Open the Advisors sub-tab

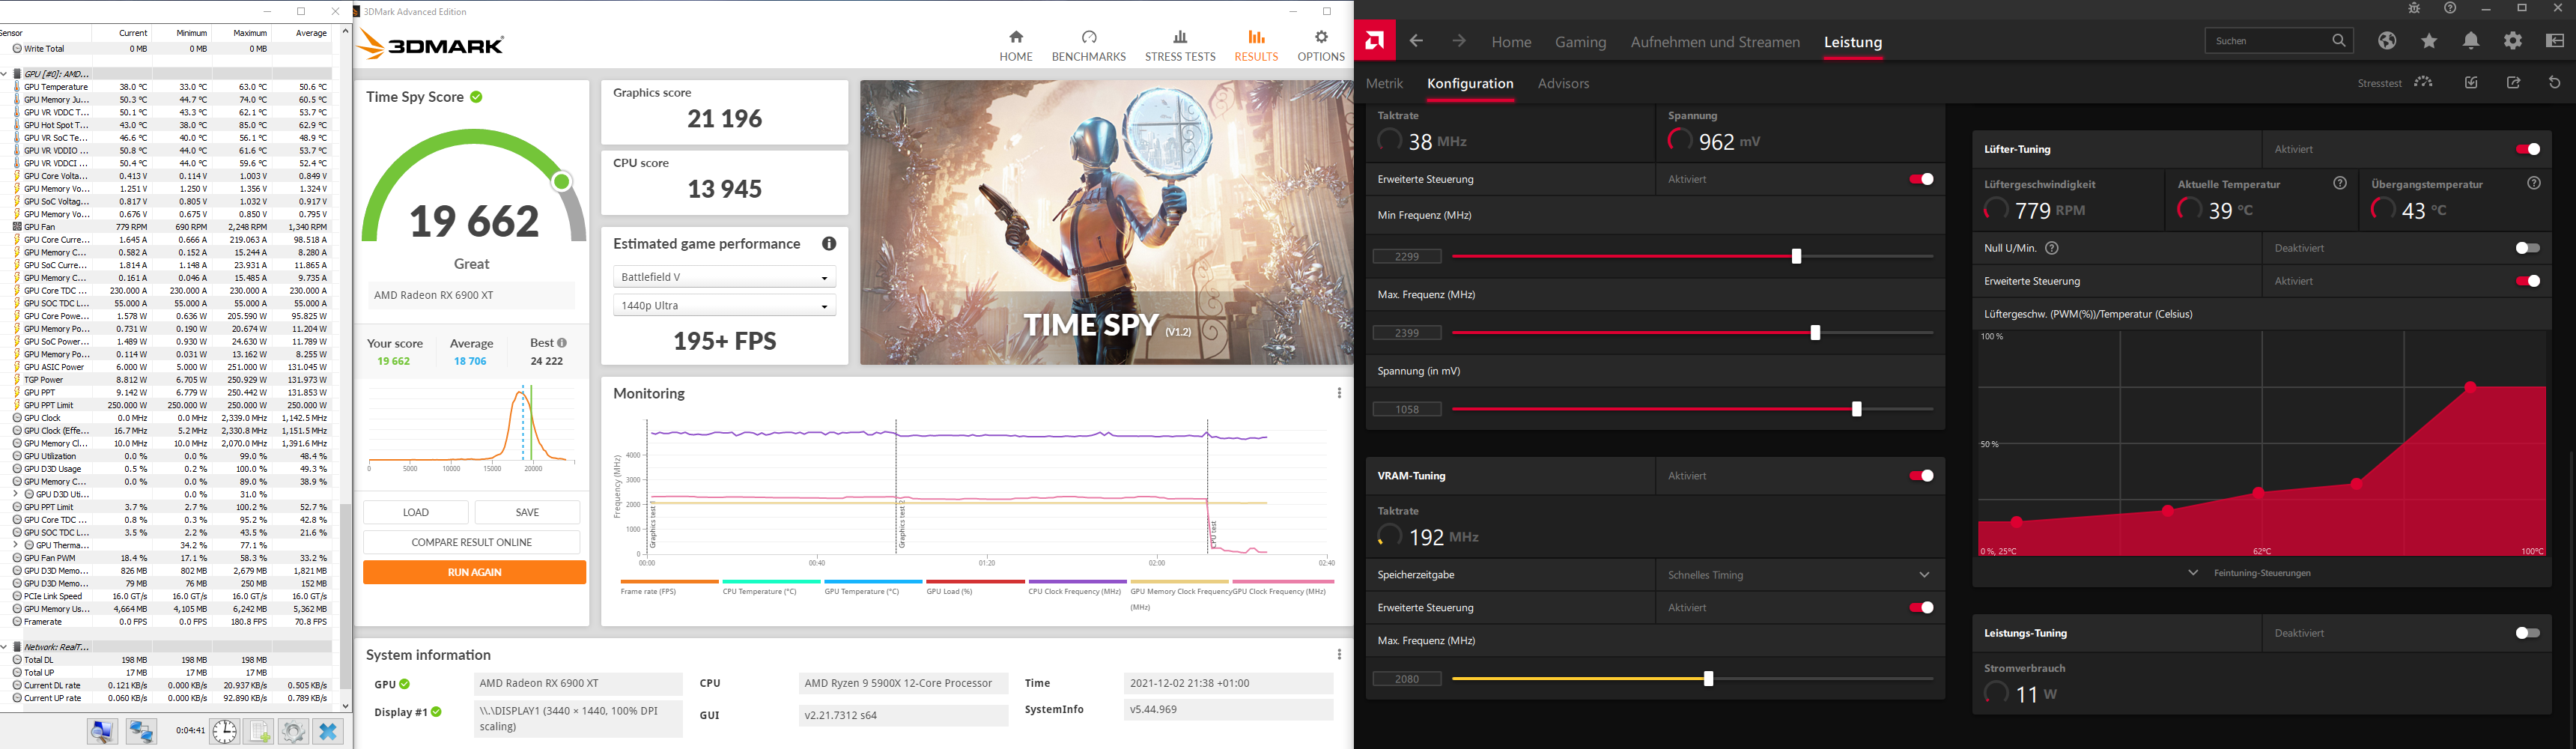[x=1564, y=83]
